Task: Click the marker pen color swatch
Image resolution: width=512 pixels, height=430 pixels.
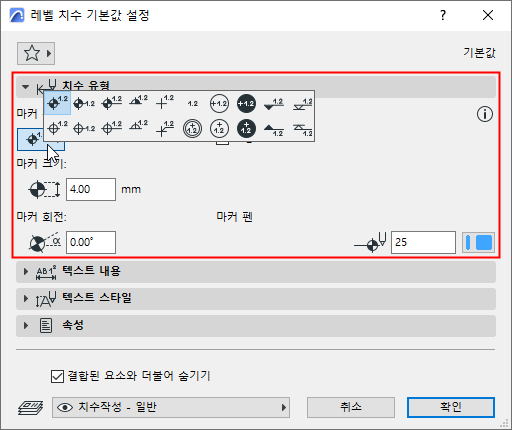Action: pyautogui.click(x=478, y=242)
